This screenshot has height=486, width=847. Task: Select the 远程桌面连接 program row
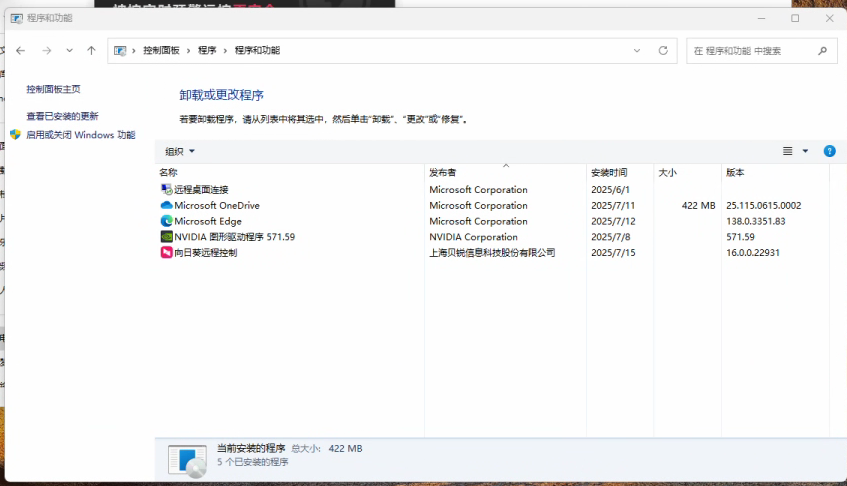click(492, 190)
